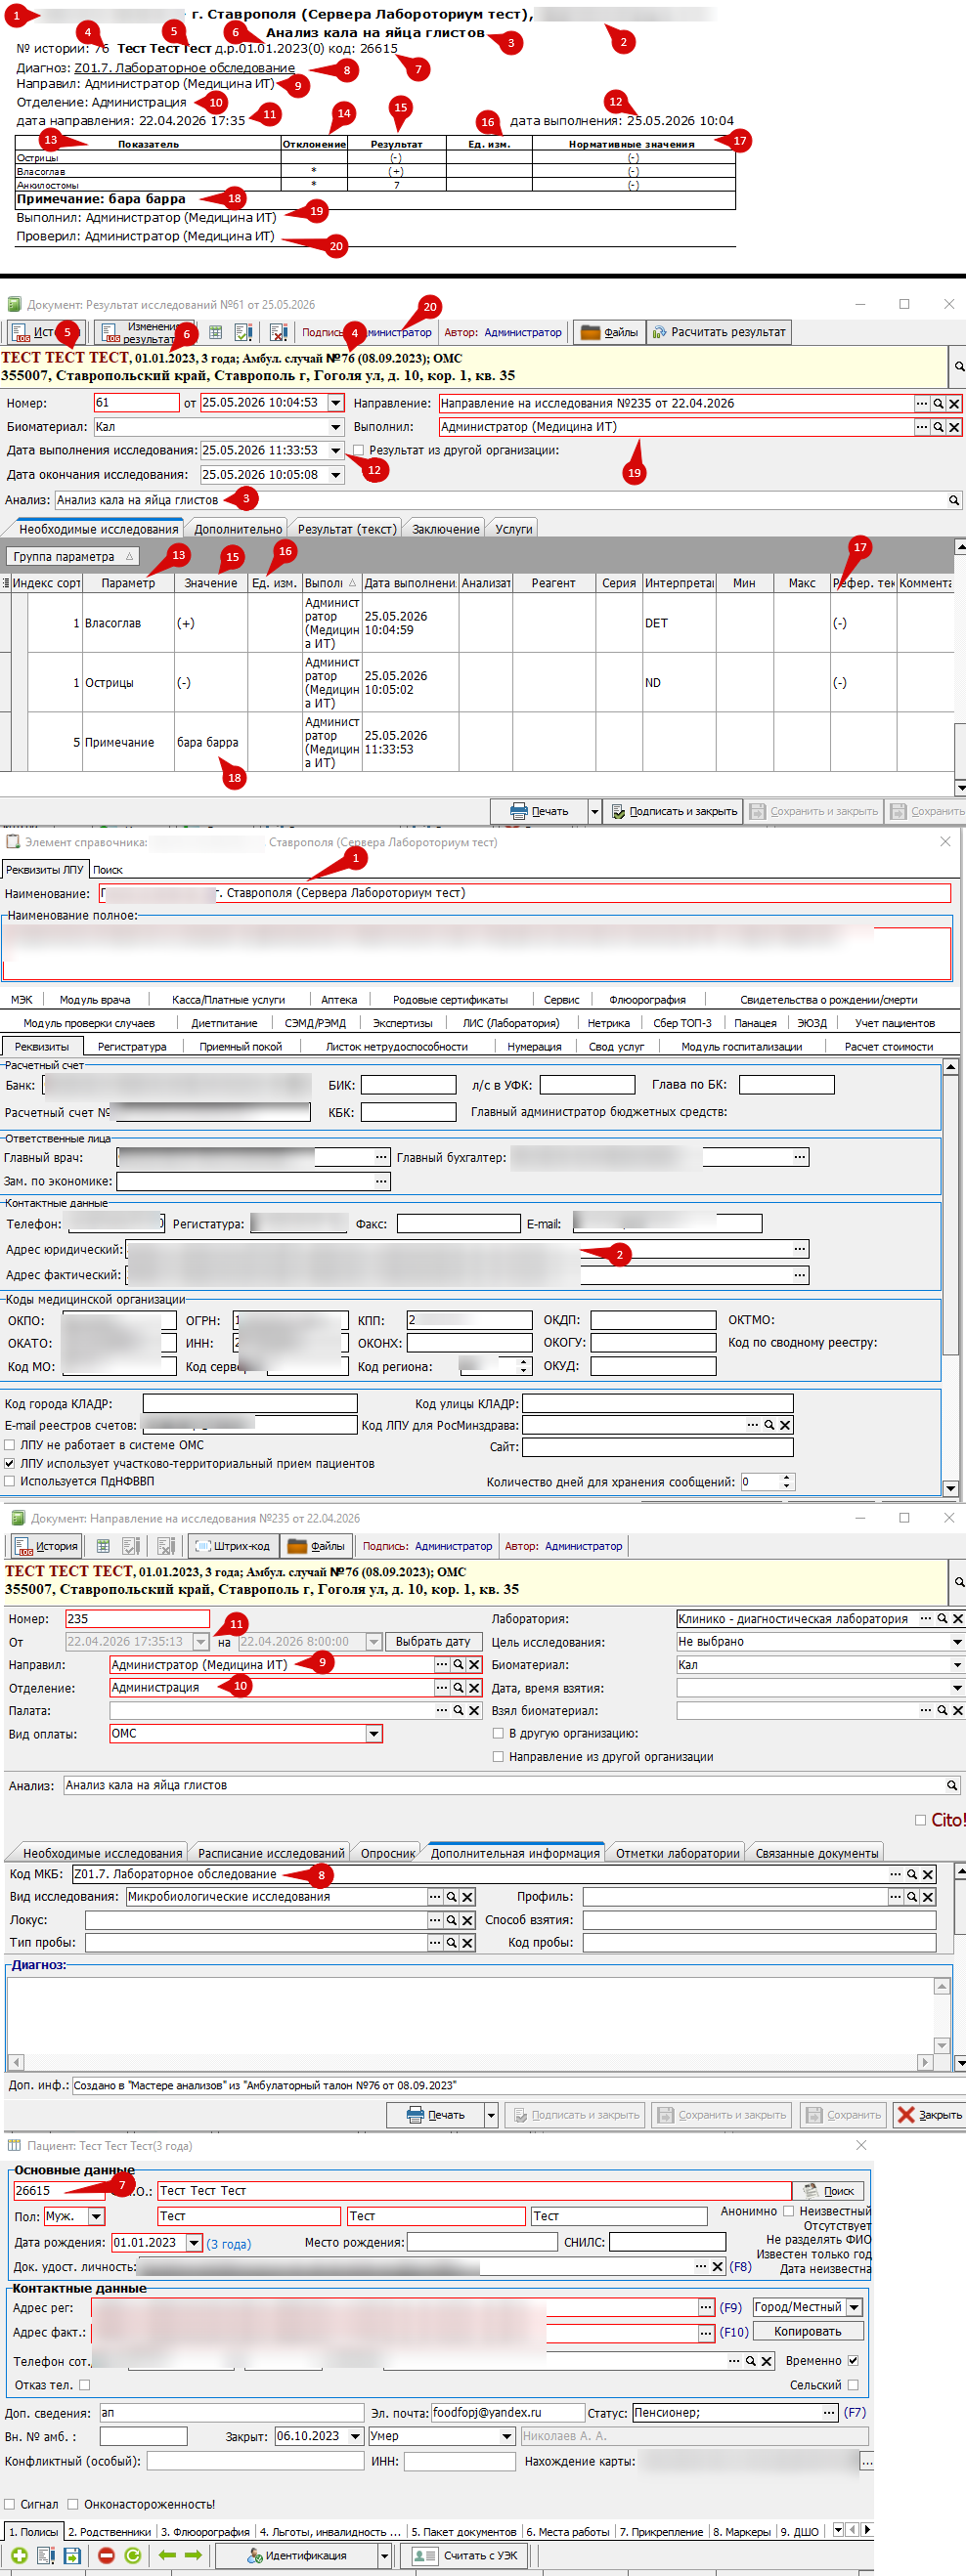The height and width of the screenshot is (2576, 966).
Task: Click printer icon of Печать in results window
Action: tap(518, 811)
